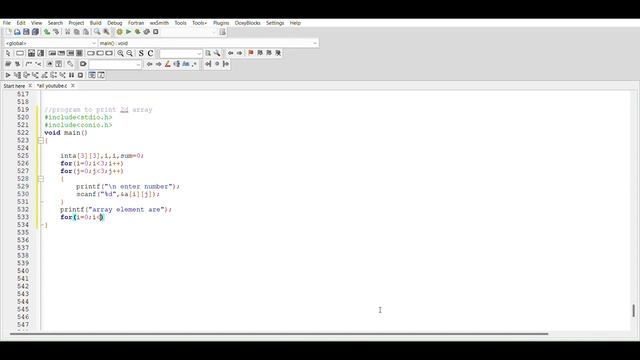Screen dimensions: 640x360
Task: Abort the build with the stop icon
Action: point(156,32)
